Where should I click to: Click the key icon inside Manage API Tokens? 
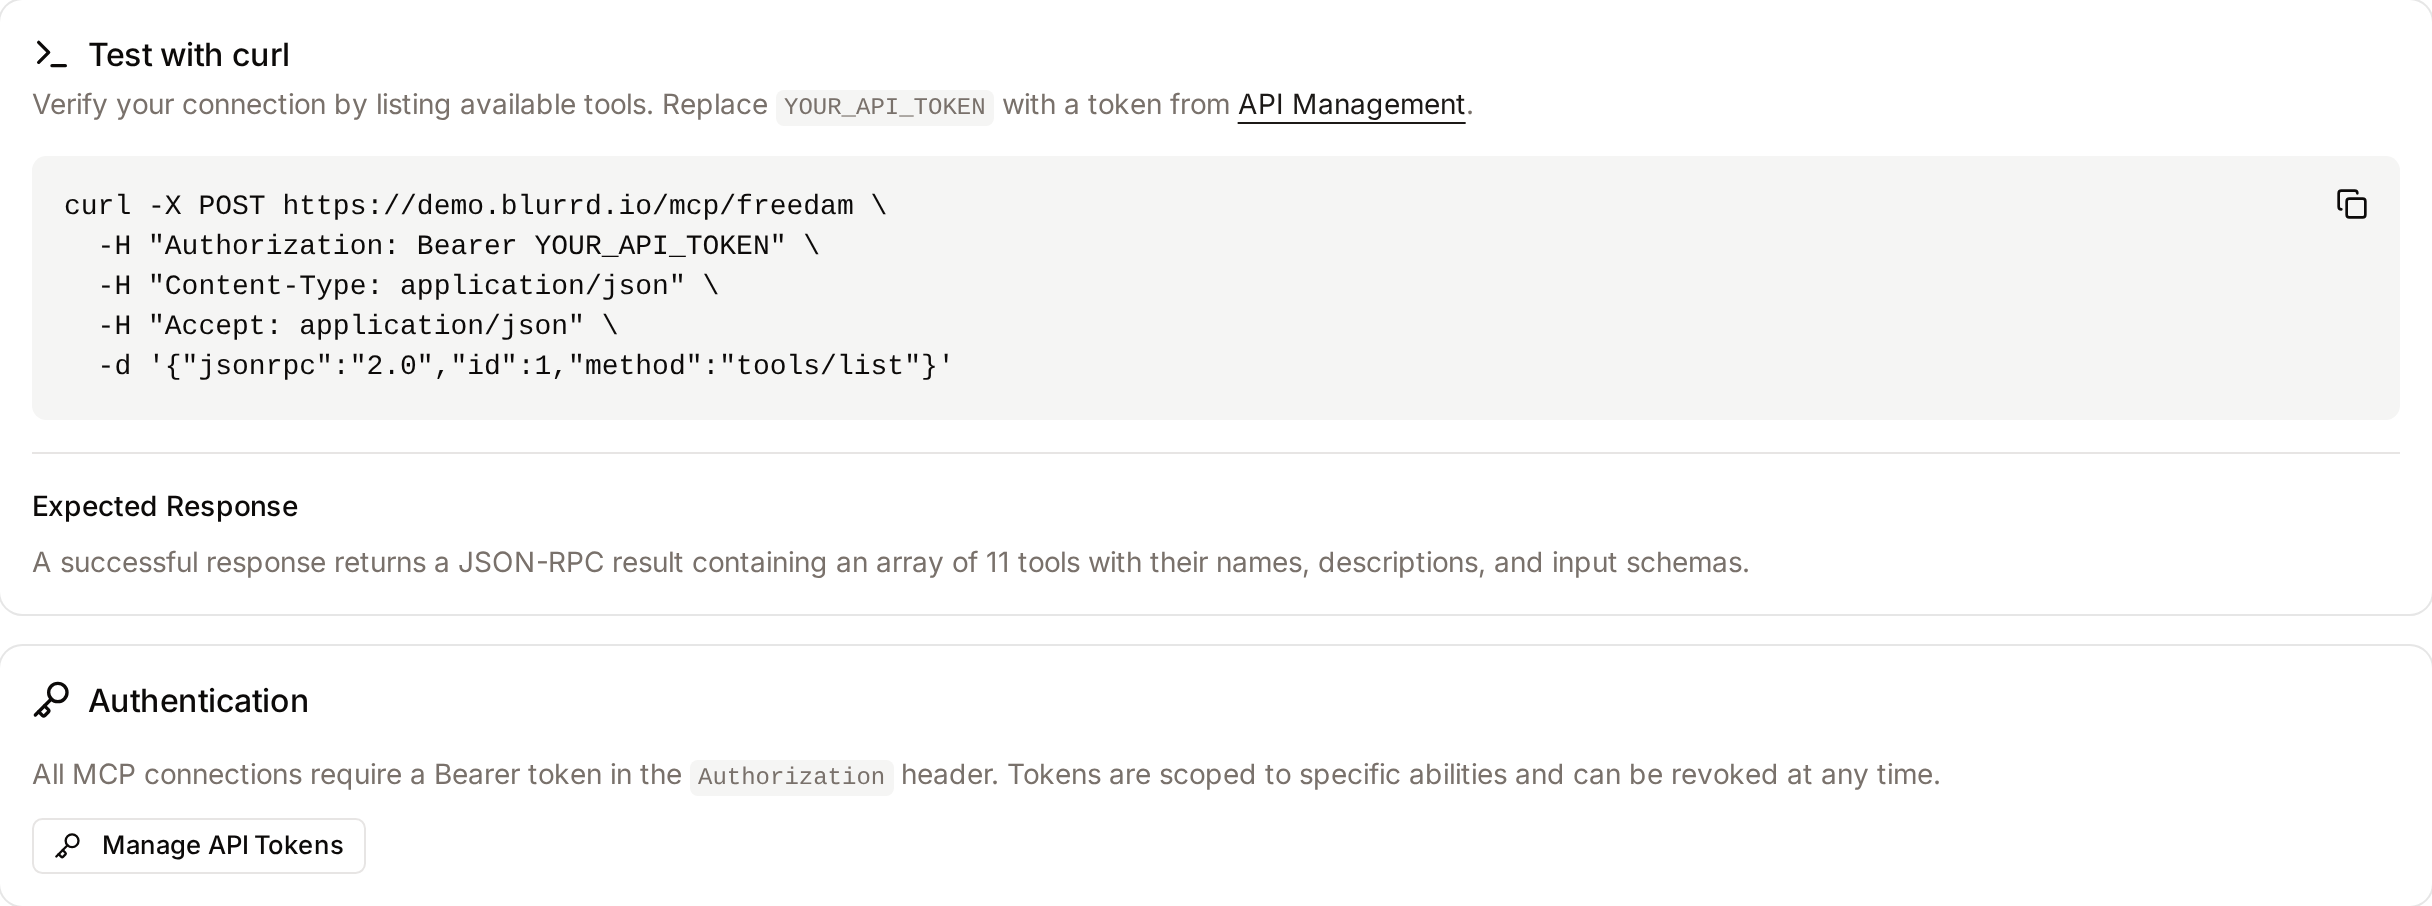(x=68, y=846)
